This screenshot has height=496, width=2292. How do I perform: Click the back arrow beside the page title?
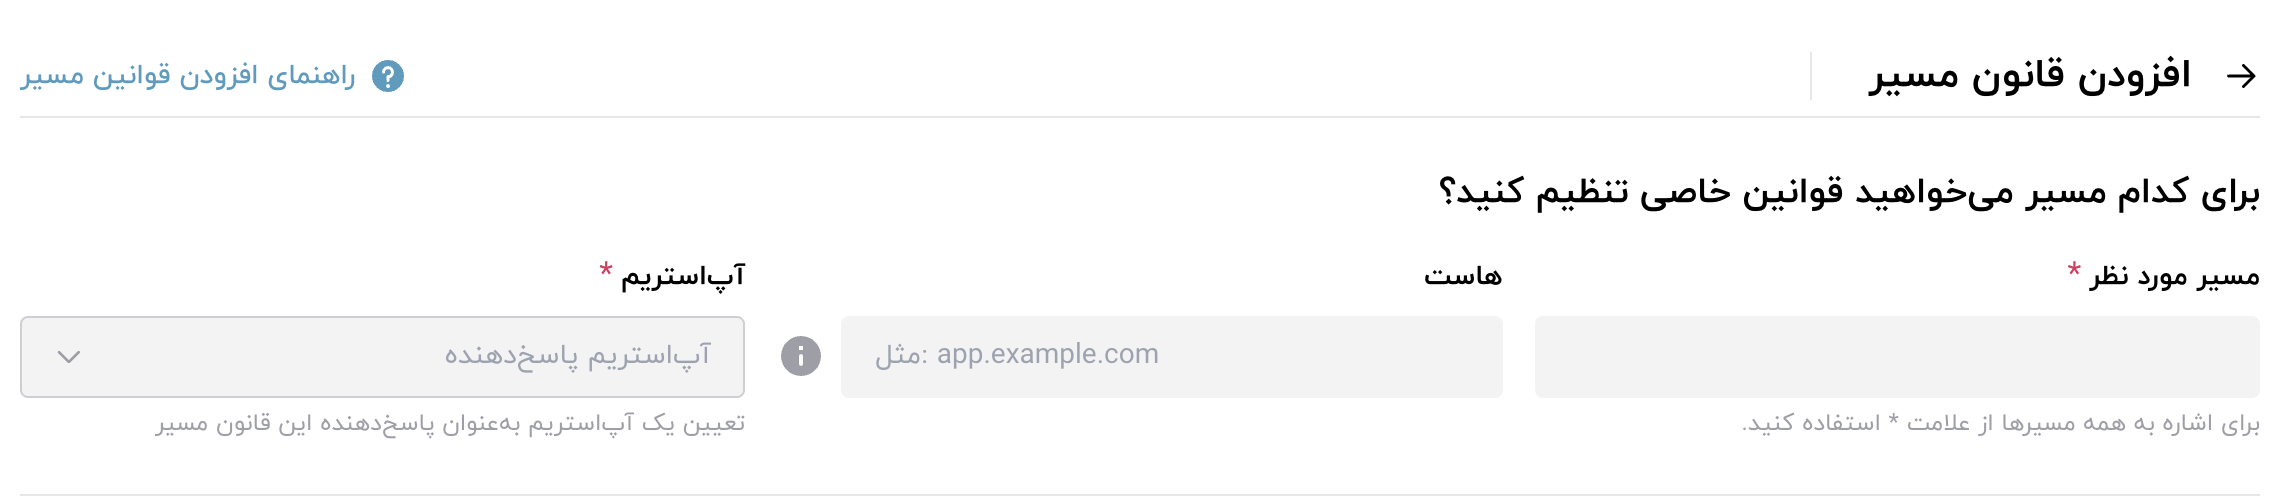pyautogui.click(x=2242, y=76)
